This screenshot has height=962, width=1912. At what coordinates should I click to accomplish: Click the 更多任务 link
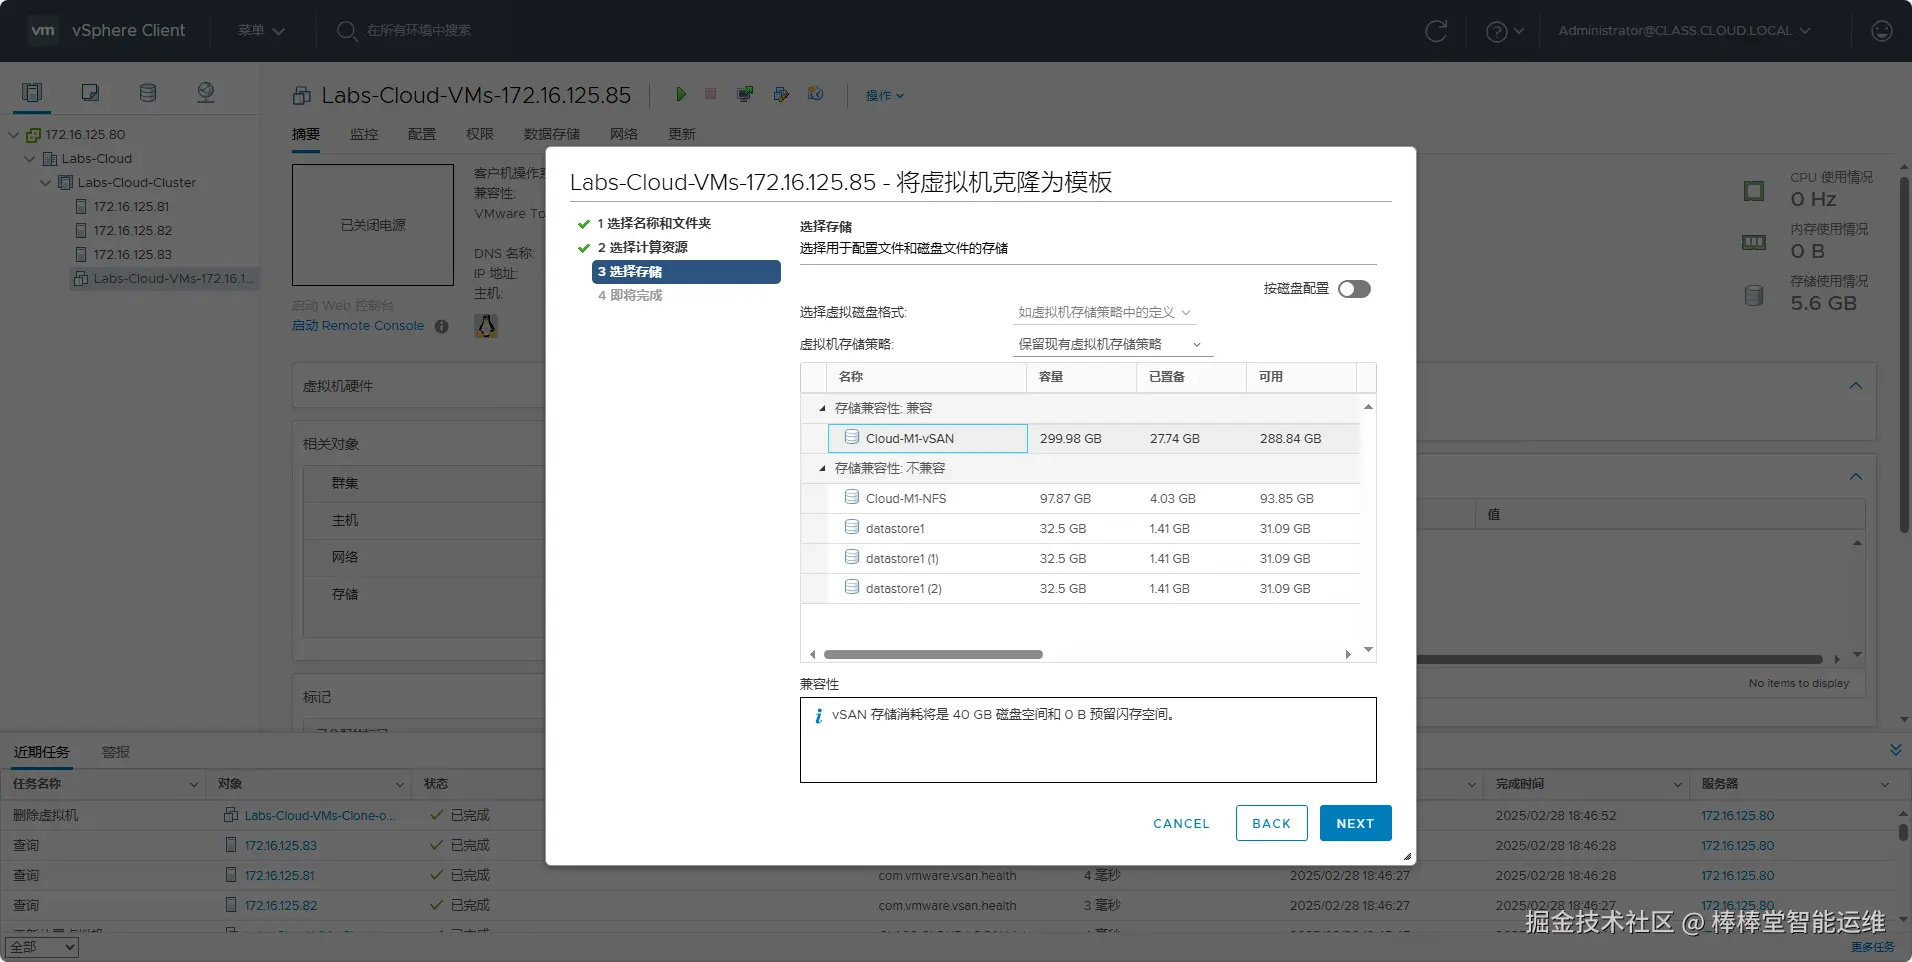coord(1873,947)
